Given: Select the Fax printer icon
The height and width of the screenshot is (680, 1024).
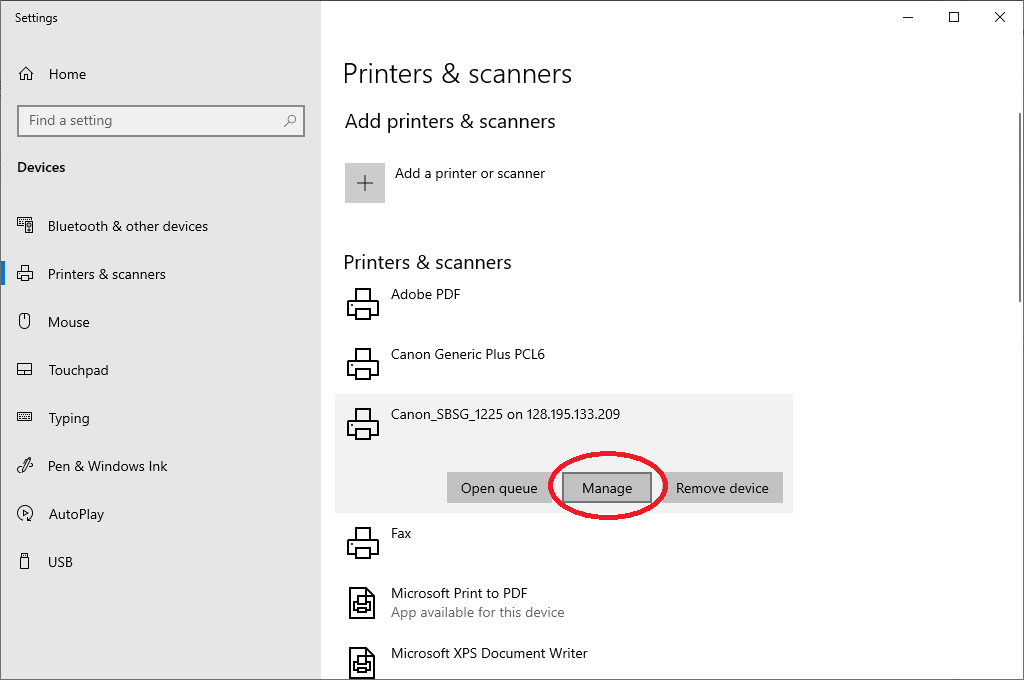Looking at the screenshot, I should (x=362, y=542).
